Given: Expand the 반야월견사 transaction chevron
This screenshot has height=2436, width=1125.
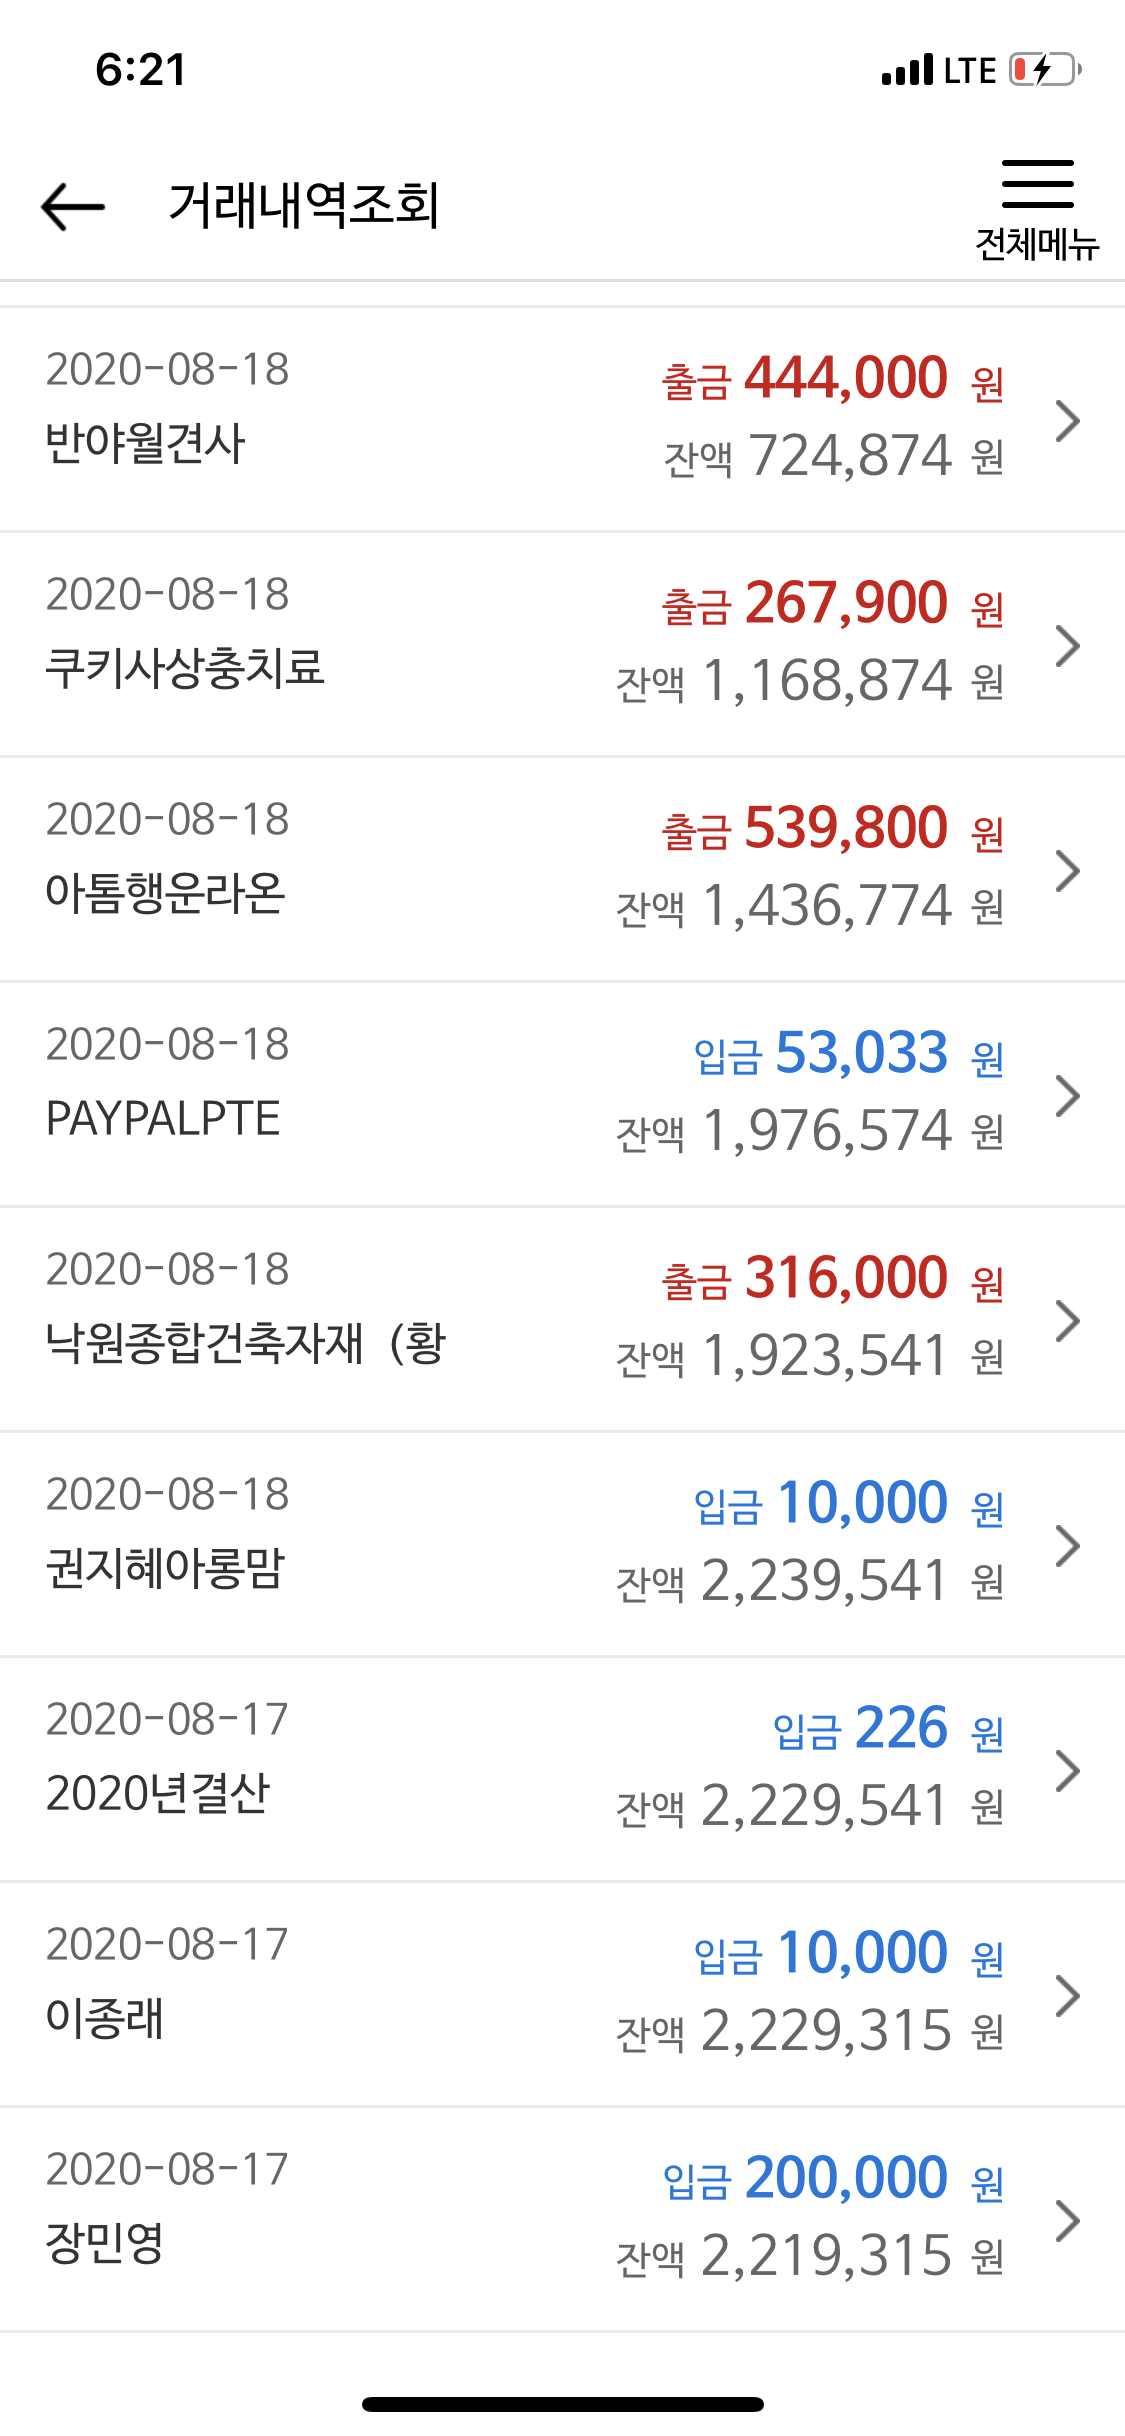Looking at the screenshot, I should pyautogui.click(x=1068, y=421).
